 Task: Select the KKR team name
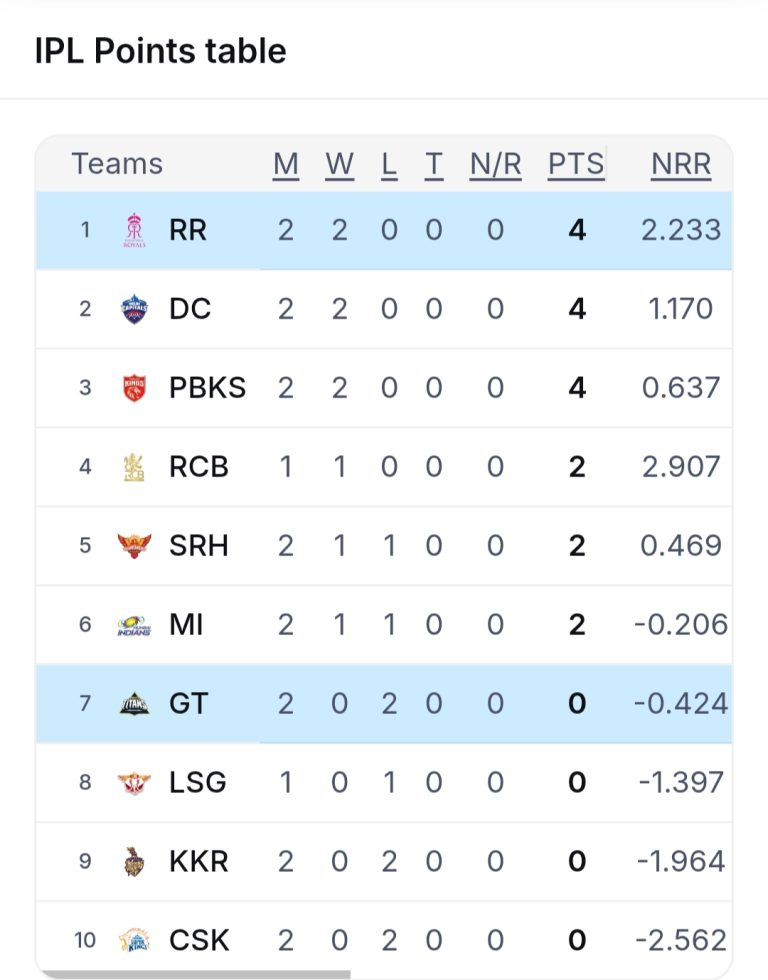(198, 861)
